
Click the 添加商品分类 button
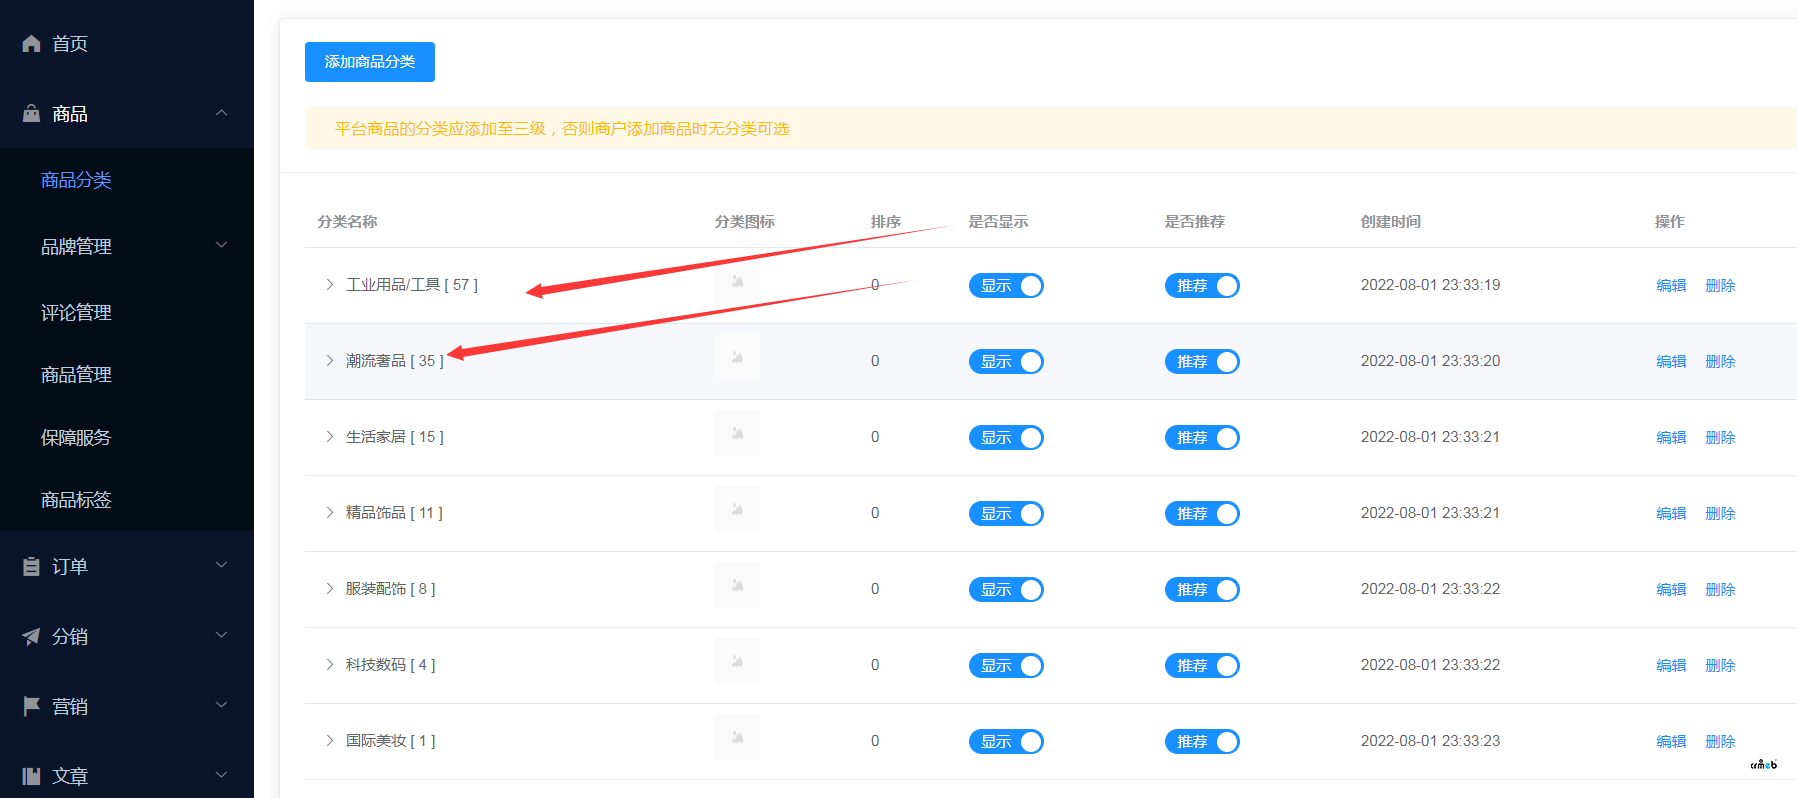[369, 62]
